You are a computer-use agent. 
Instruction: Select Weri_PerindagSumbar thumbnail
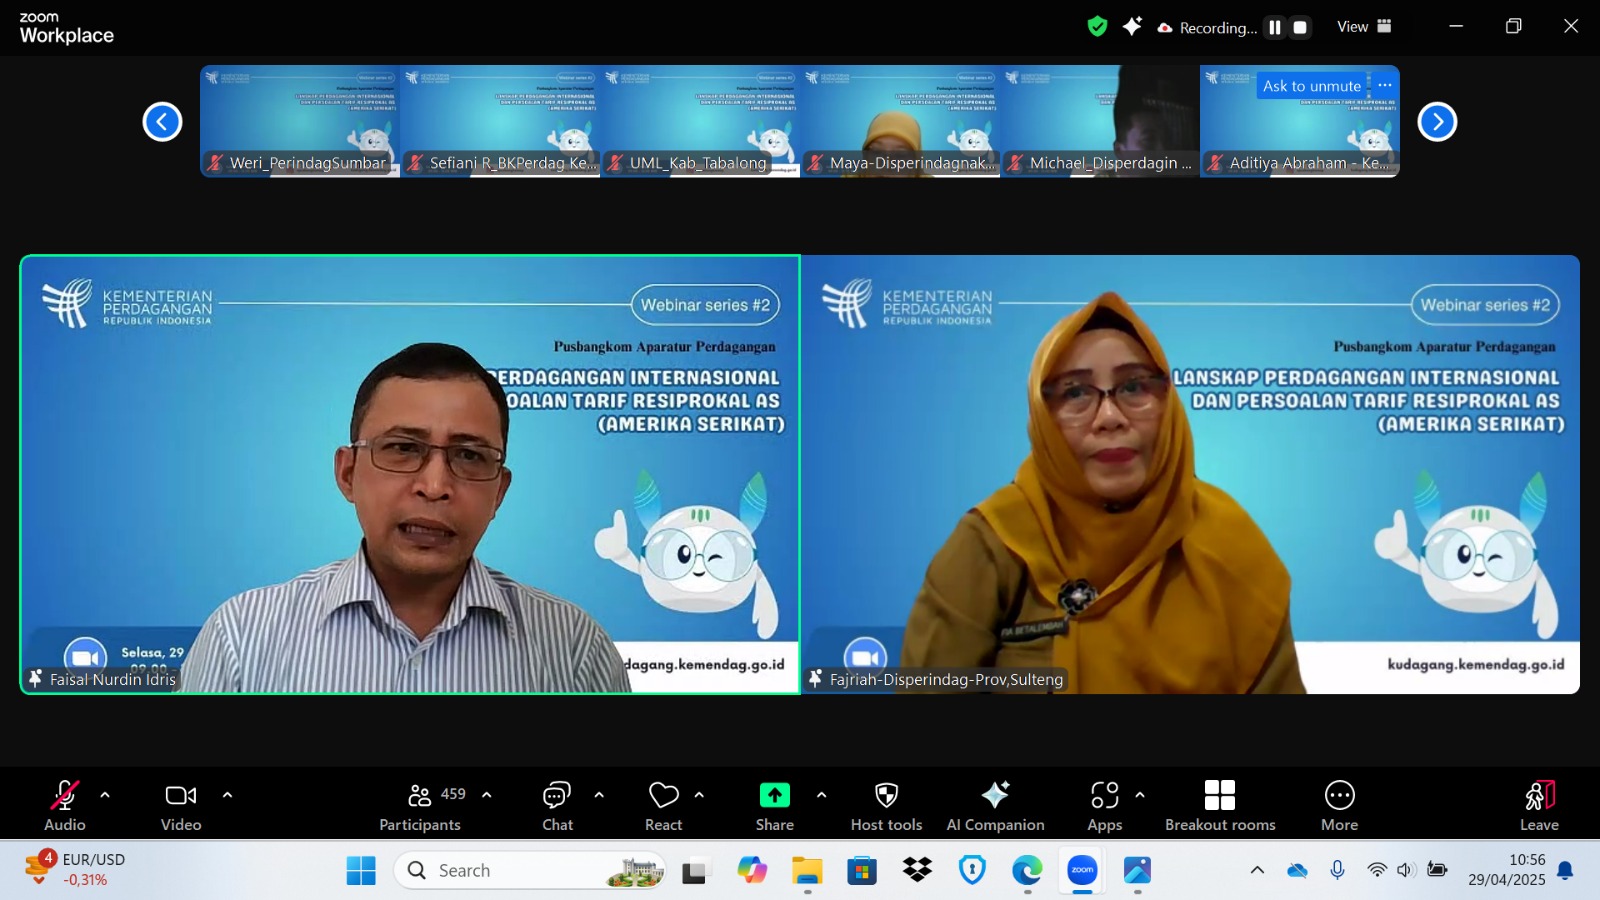coord(300,121)
